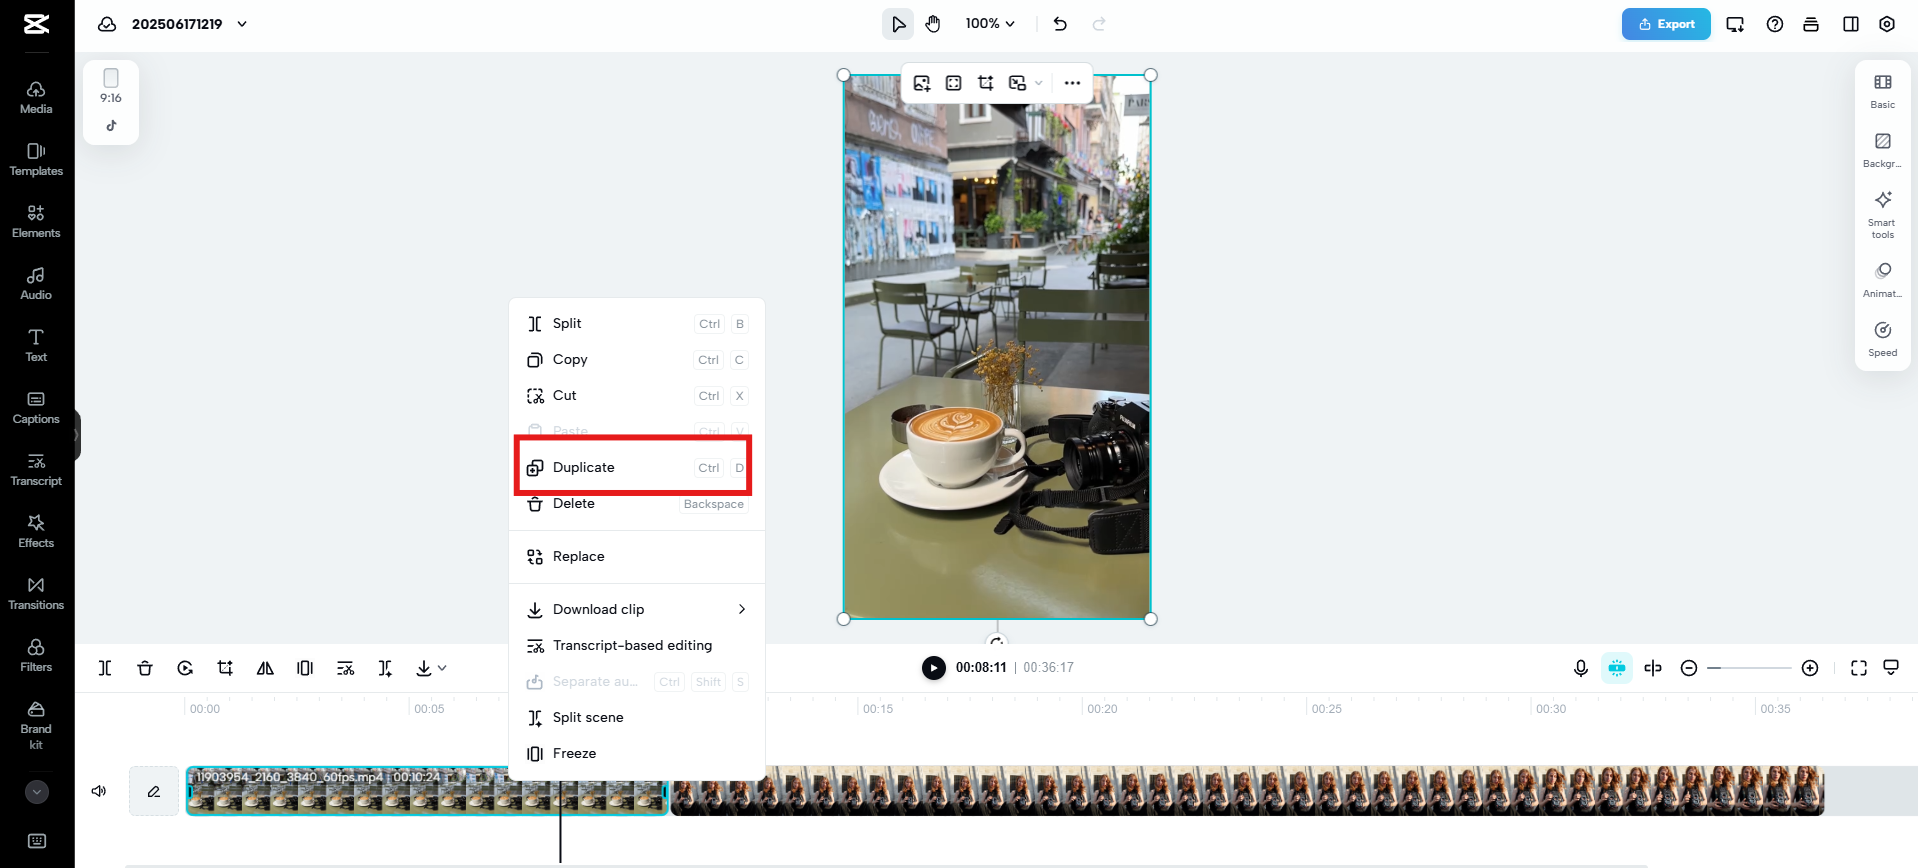Click the crop icon on canvas toolbar

coord(986,83)
